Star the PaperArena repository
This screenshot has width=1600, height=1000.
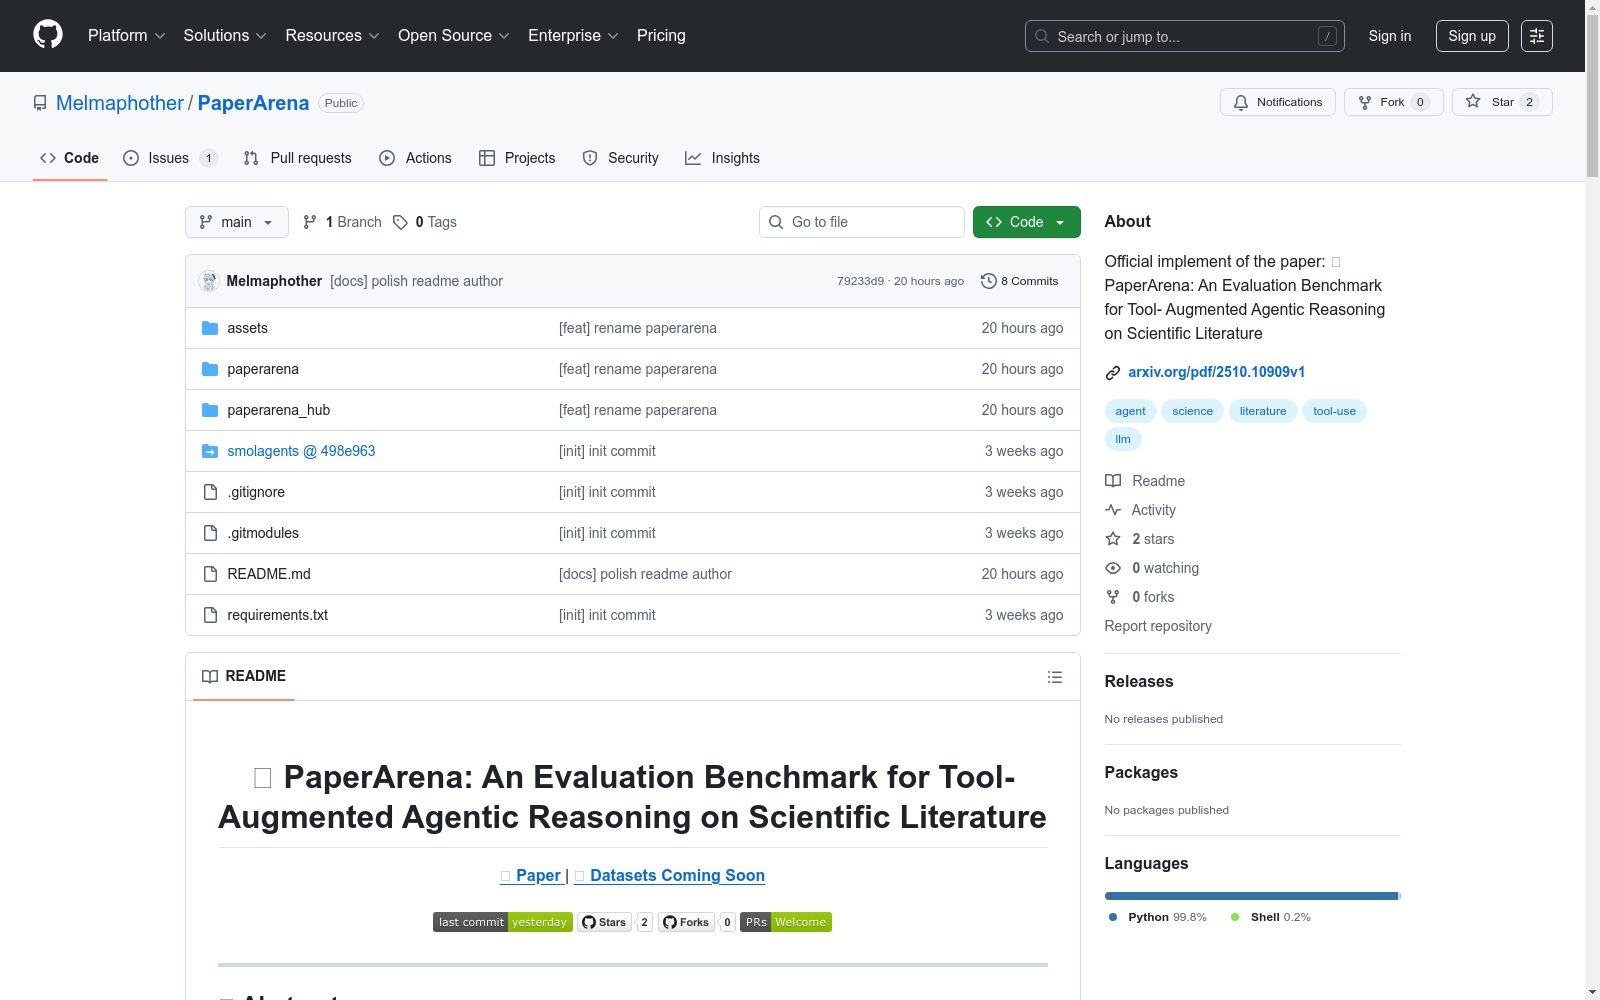[x=1502, y=102]
